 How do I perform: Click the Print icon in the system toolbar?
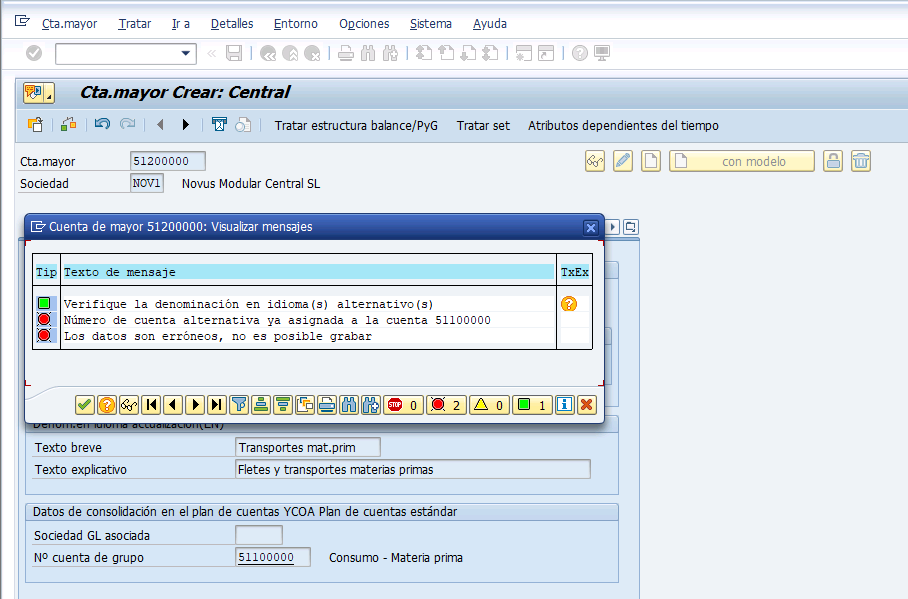click(346, 53)
